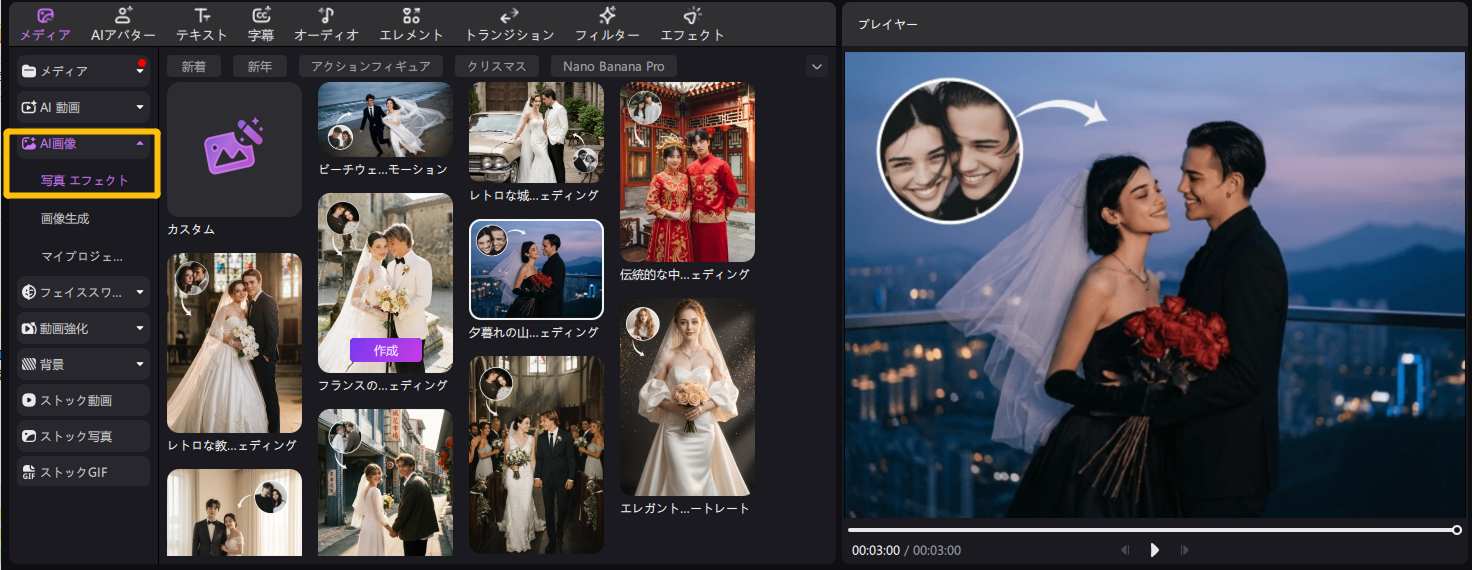This screenshot has height=570, width=1472.
Task: Expand the フェイススワ... sidebar section
Action: 140,292
